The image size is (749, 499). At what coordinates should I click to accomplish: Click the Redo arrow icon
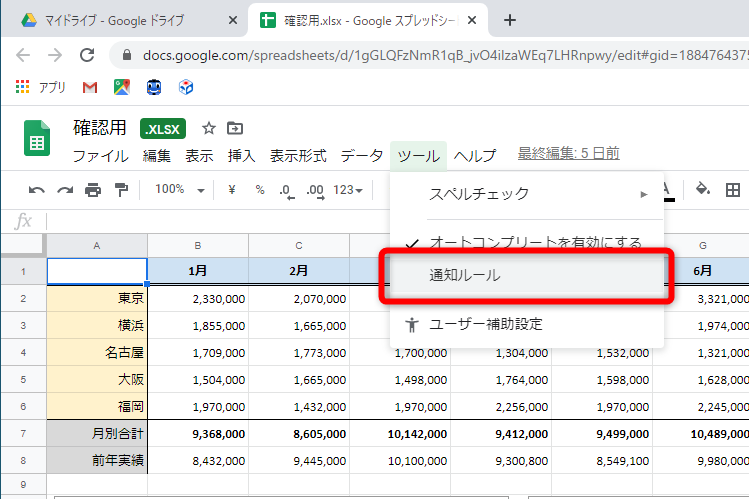coord(65,190)
